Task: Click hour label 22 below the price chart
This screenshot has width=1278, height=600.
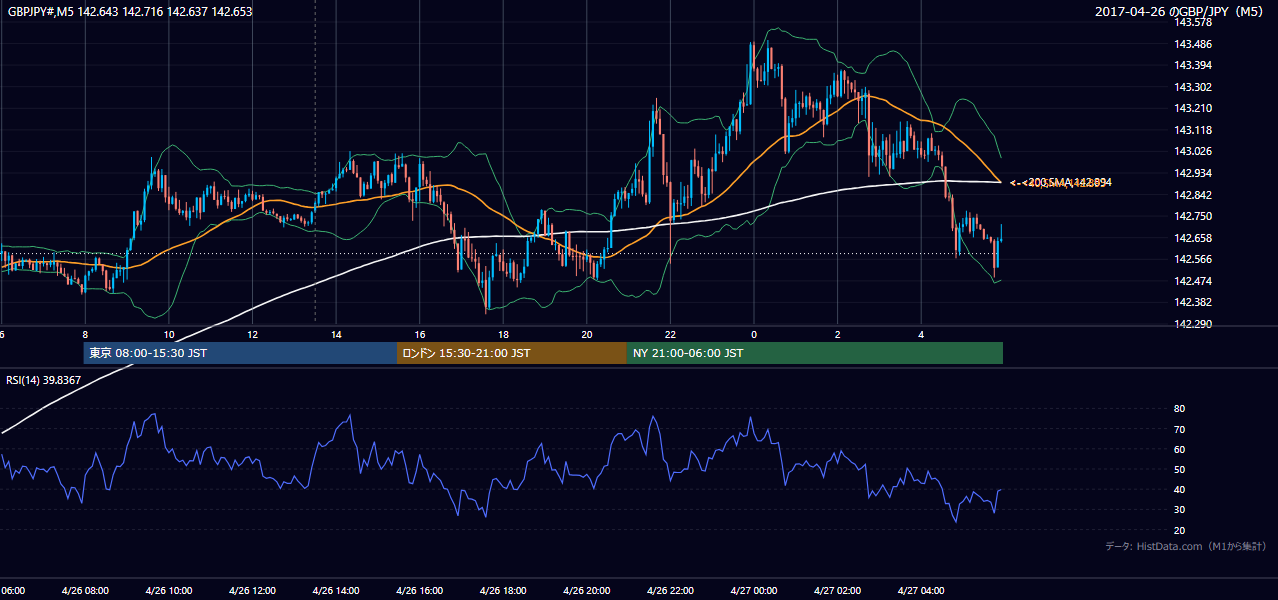Action: (670, 334)
